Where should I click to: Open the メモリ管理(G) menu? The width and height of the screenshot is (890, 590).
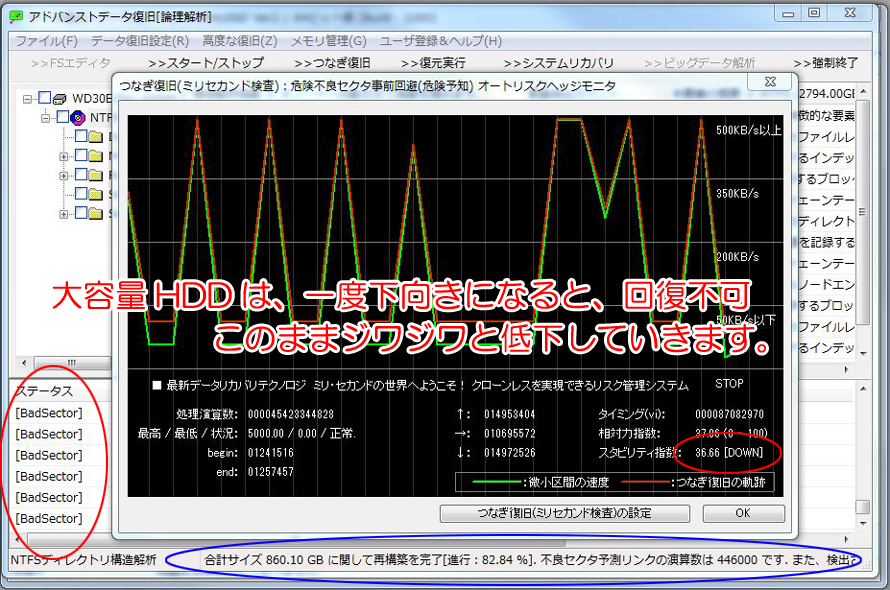(329, 41)
